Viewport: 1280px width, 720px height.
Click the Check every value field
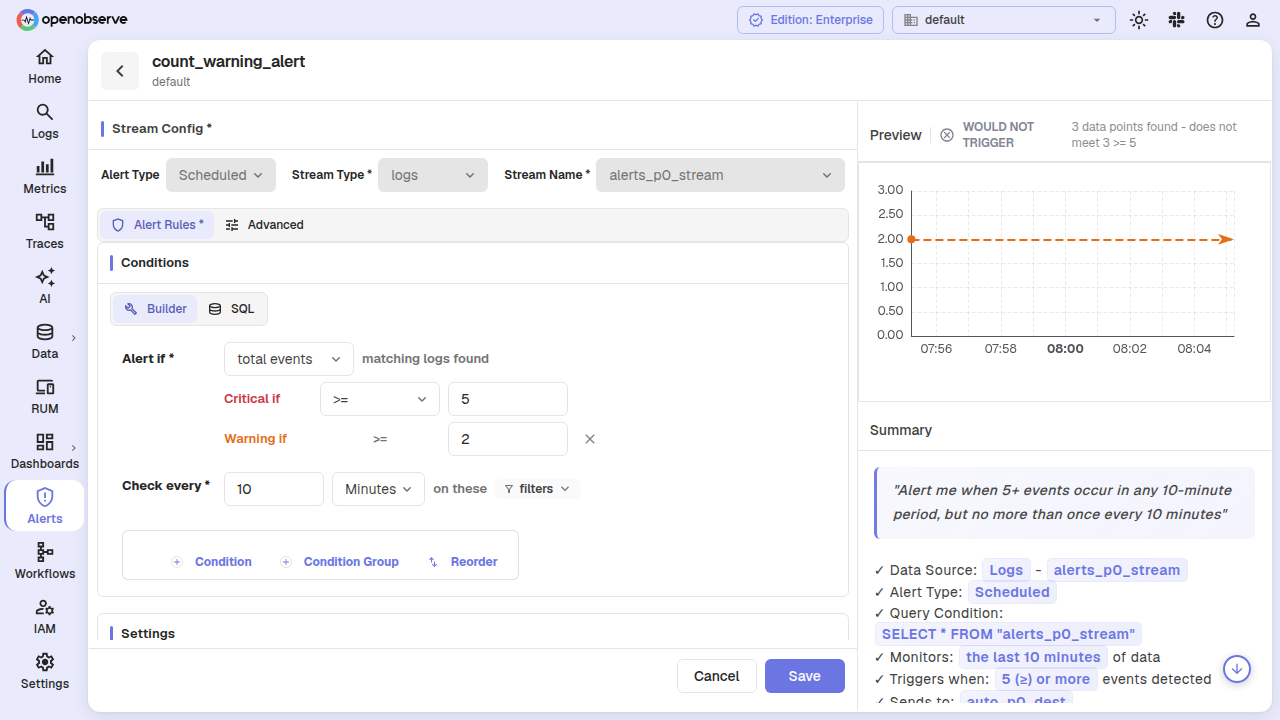[274, 489]
